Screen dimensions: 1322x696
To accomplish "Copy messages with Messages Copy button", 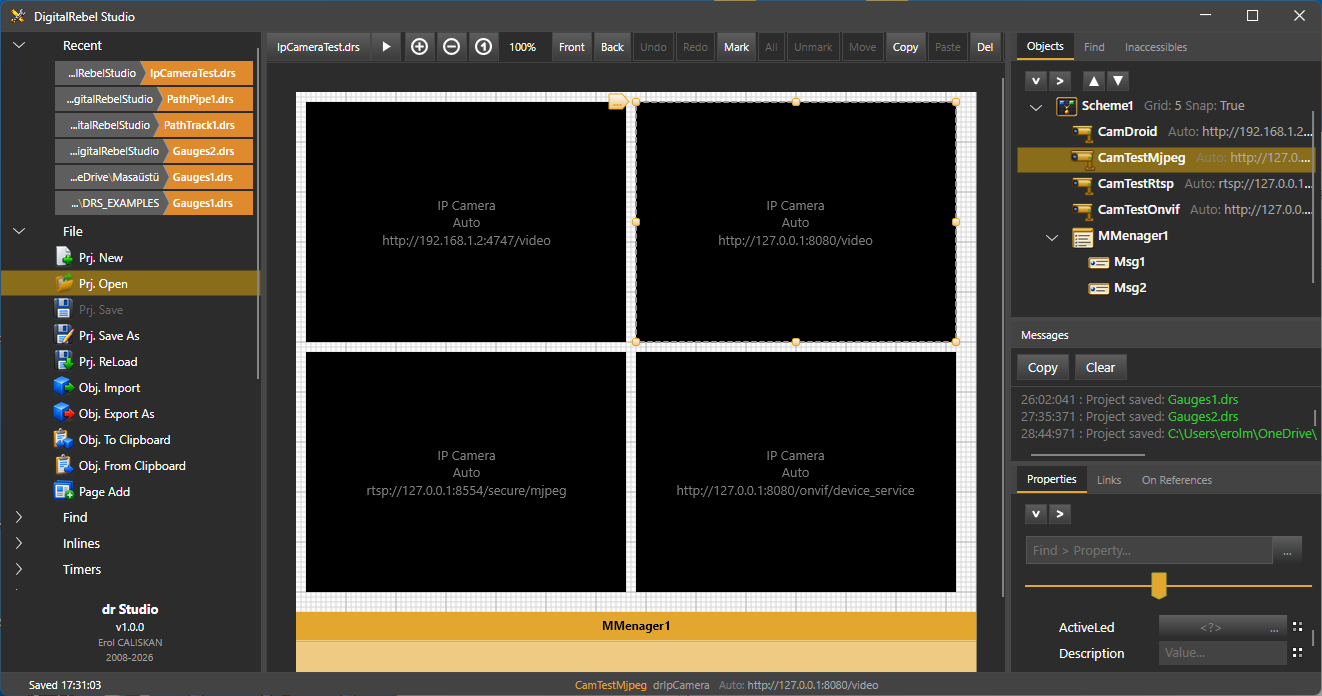I will coord(1043,368).
